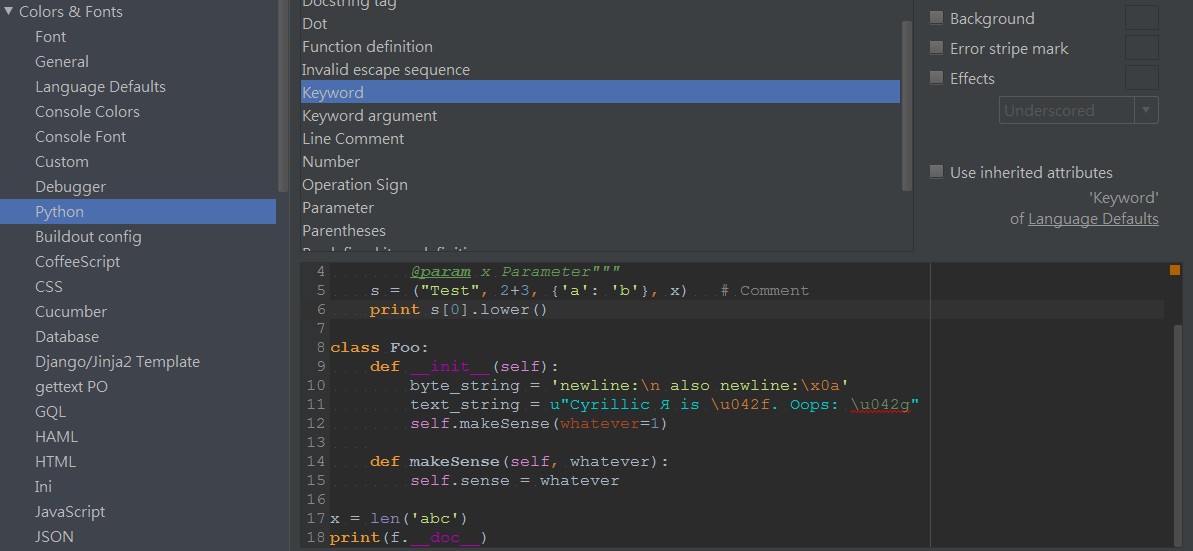Open the Effects color swatch
Screen dimensions: 1193x551
[1141, 78]
